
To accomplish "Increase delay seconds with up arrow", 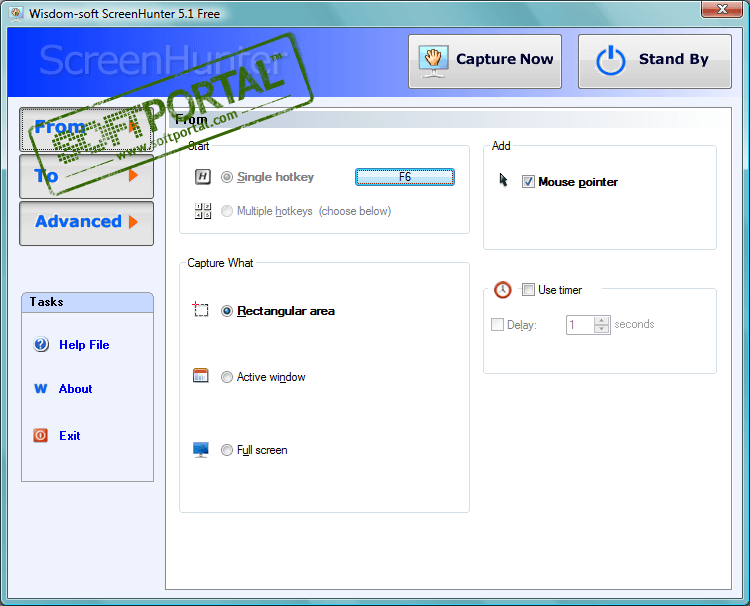I will point(602,320).
